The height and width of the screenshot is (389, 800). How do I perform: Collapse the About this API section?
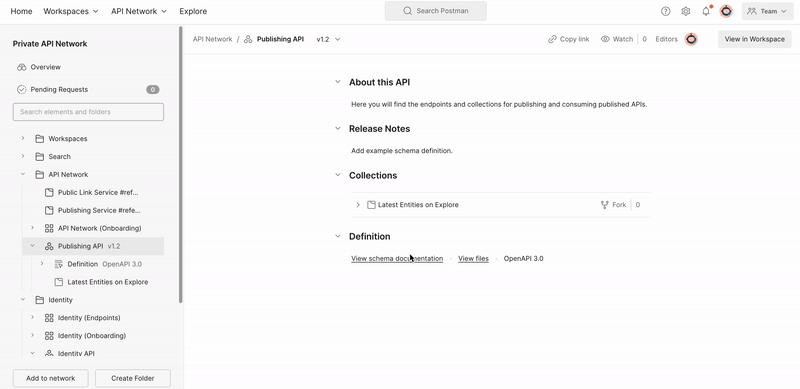(x=337, y=82)
